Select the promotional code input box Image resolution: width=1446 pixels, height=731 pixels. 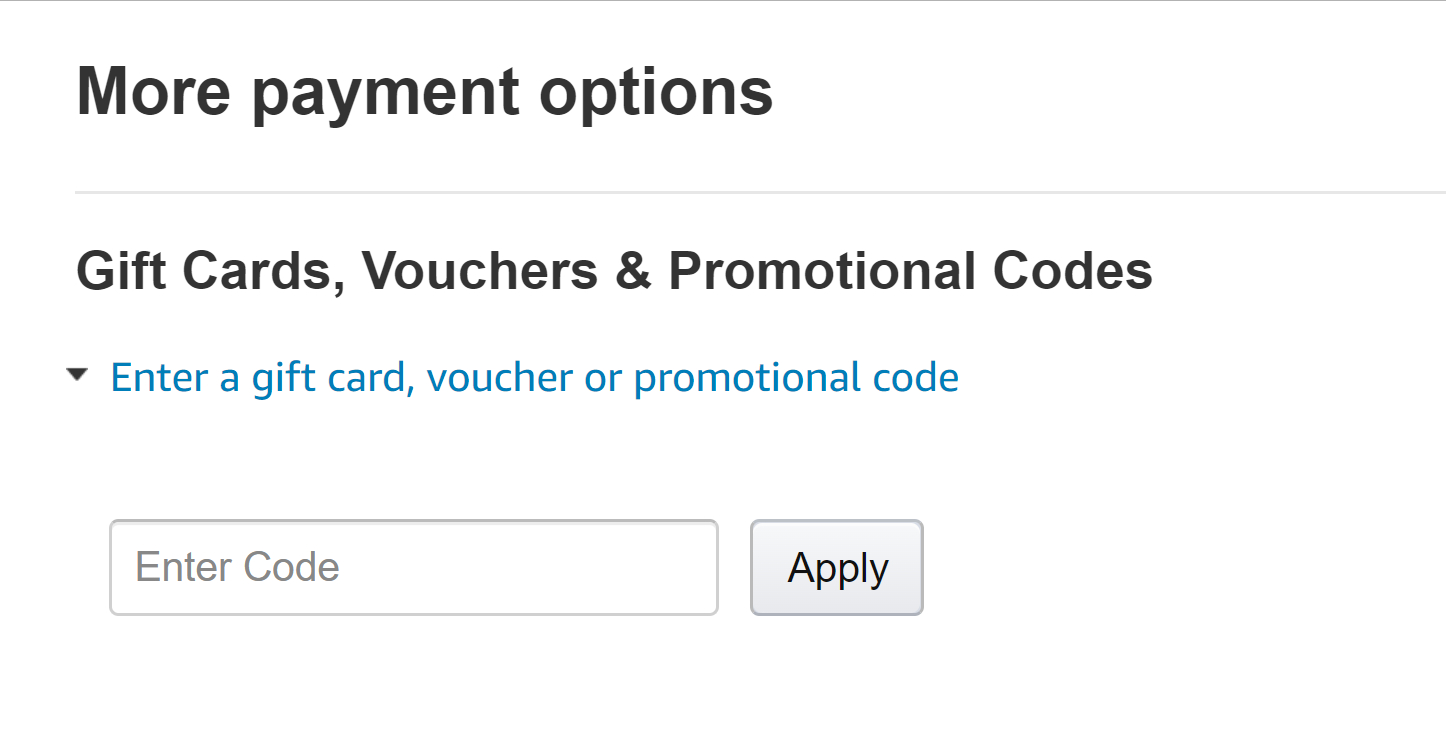(413, 567)
